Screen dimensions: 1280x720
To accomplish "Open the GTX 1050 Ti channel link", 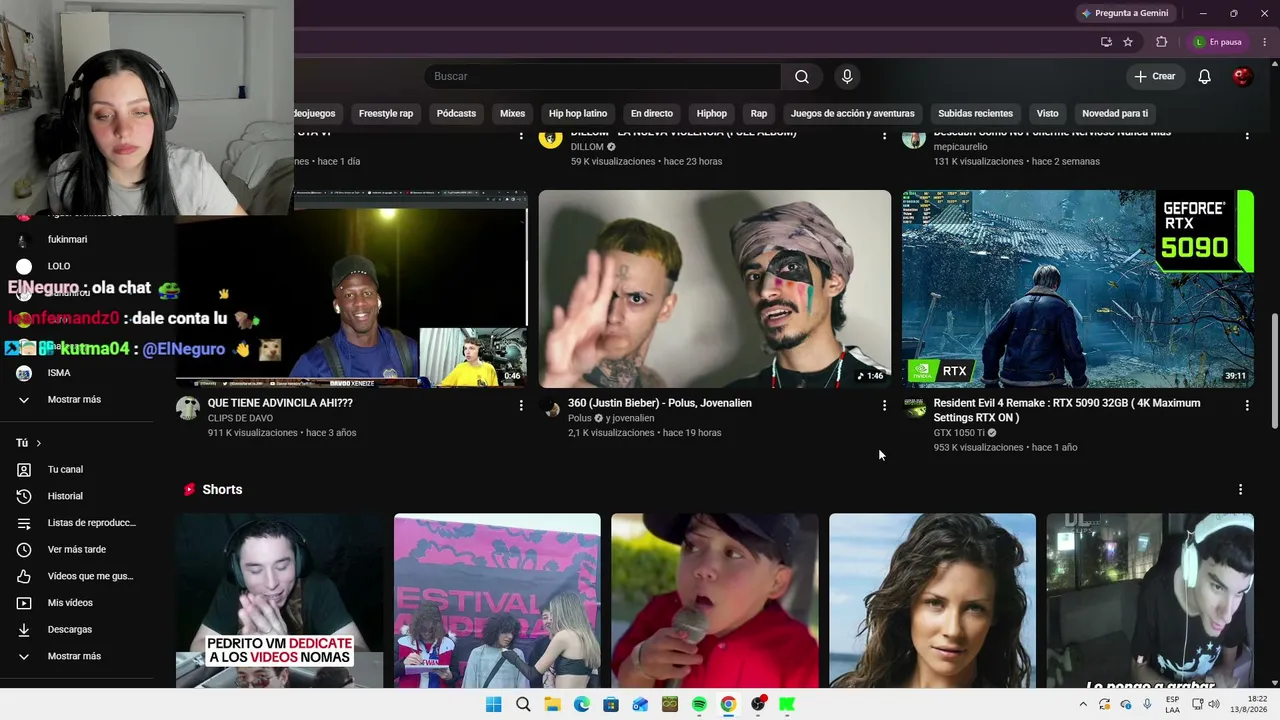I will (959, 433).
